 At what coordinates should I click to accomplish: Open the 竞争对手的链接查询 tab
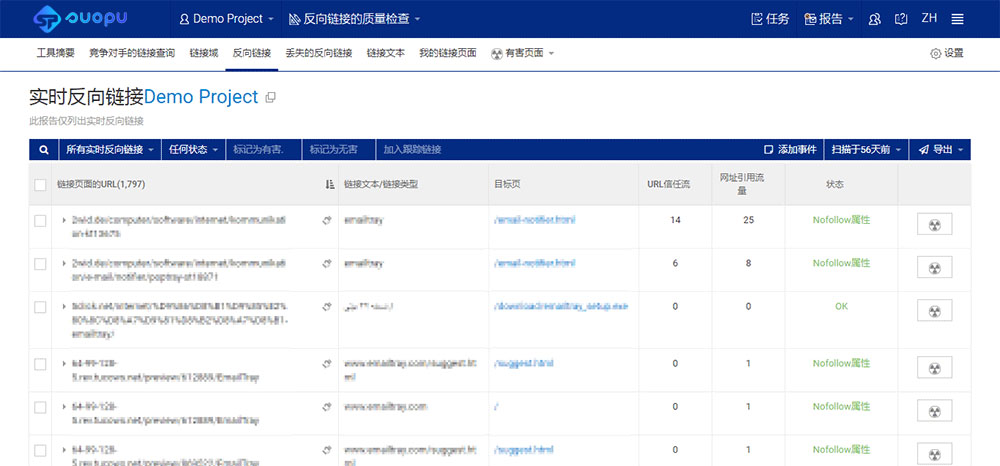(132, 54)
